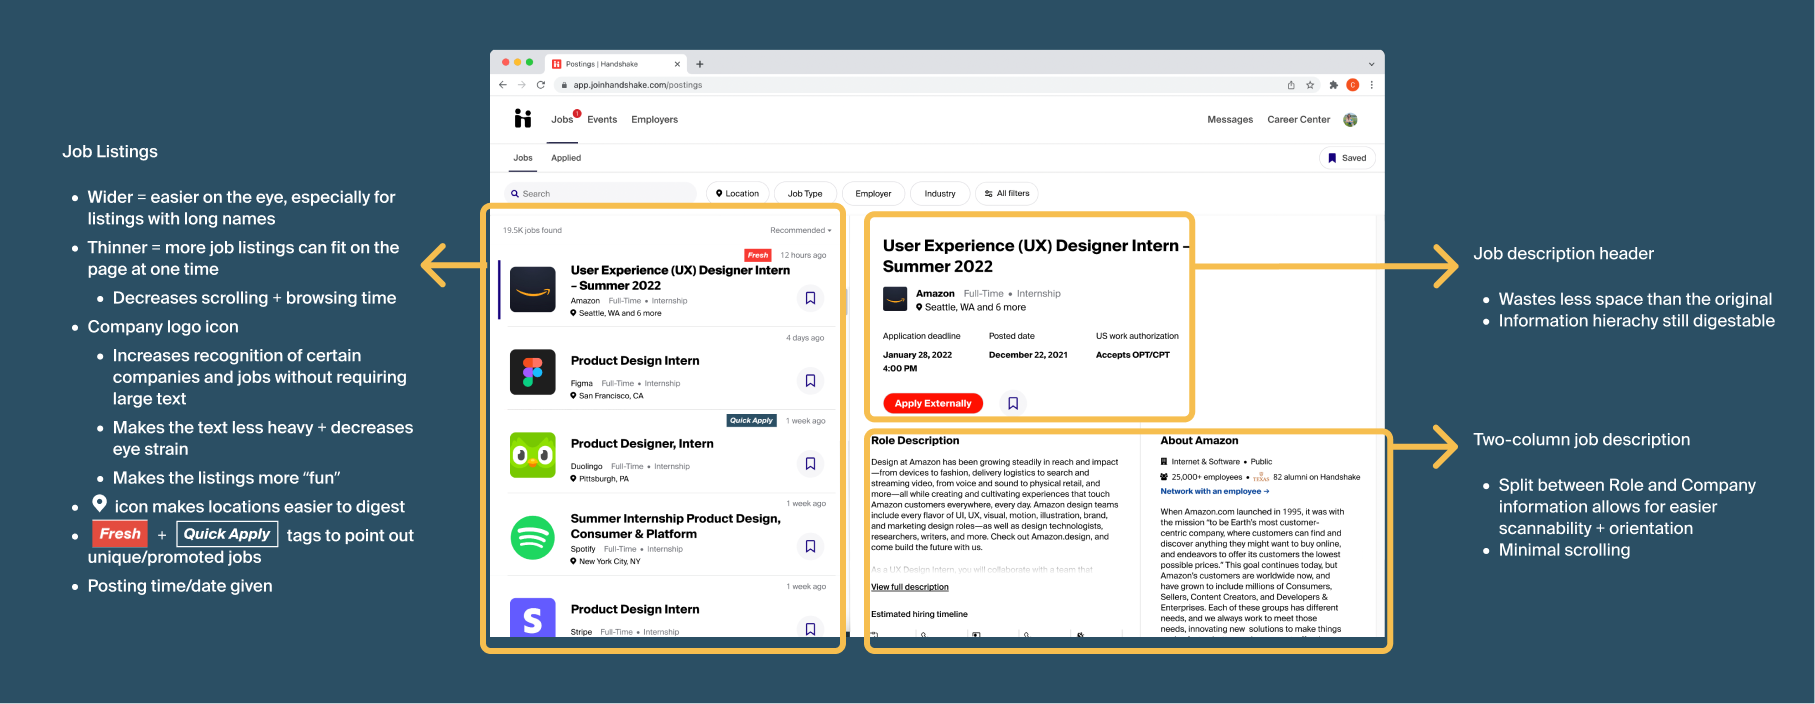Image resolution: width=1815 pixels, height=704 pixels.
Task: Click the Spotify company logo
Action: pos(533,538)
